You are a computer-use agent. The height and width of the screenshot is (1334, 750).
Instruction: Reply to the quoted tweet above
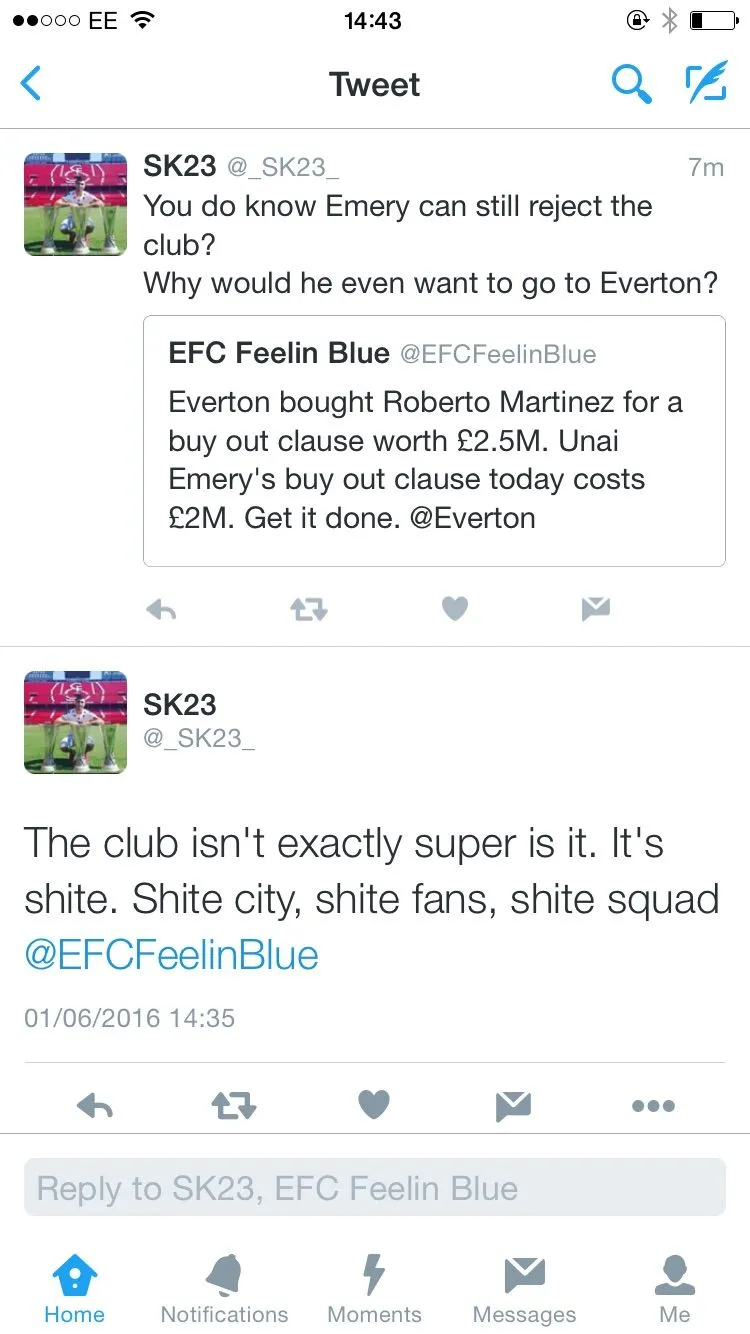161,609
